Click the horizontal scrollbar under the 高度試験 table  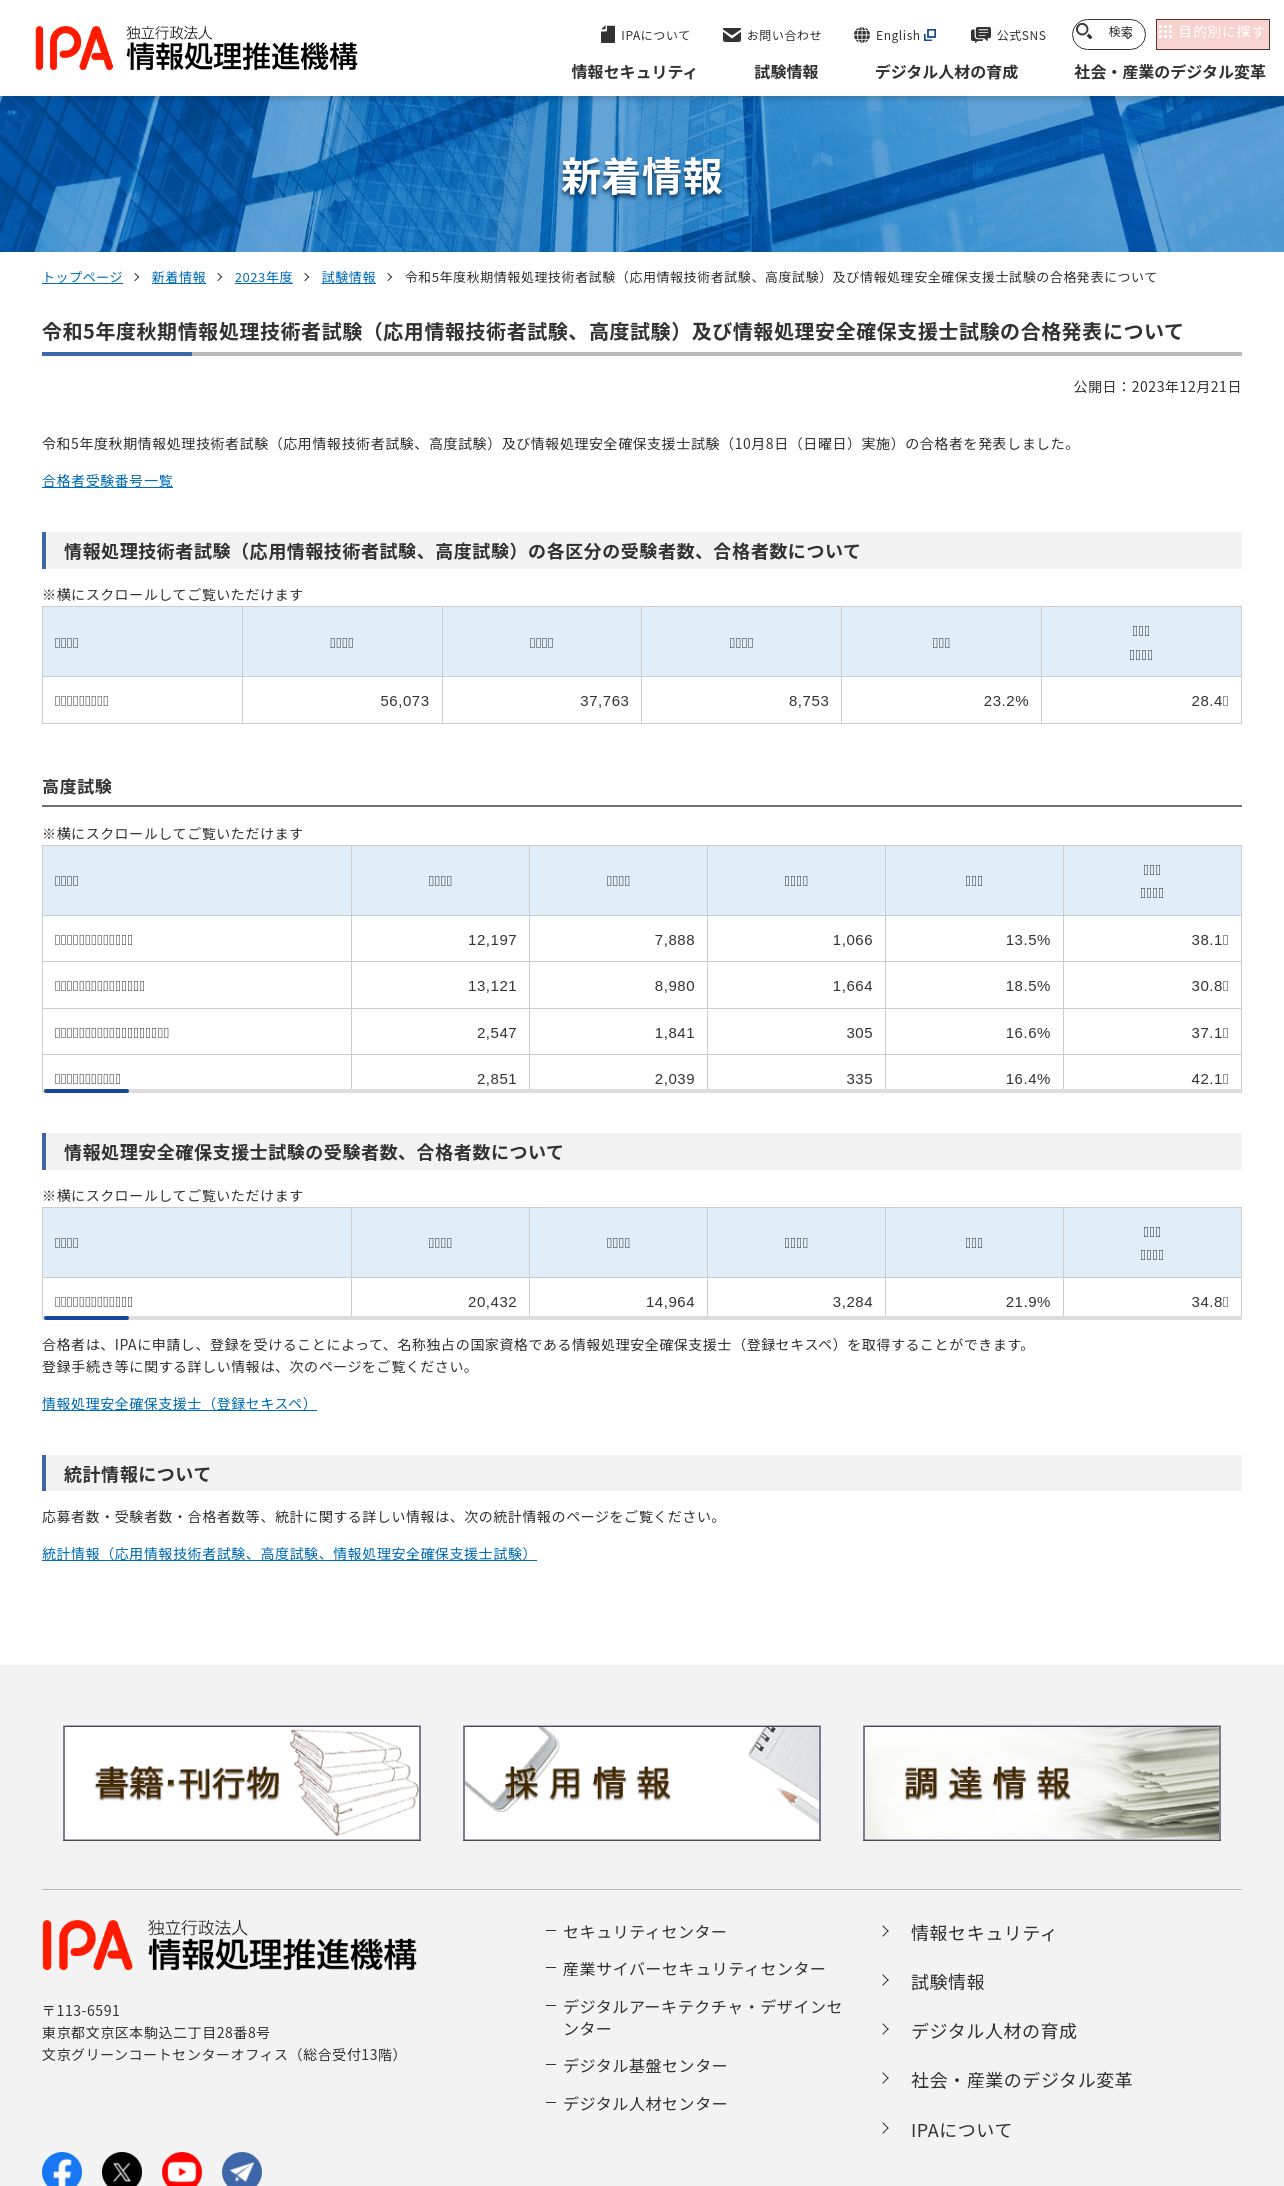[x=86, y=1091]
